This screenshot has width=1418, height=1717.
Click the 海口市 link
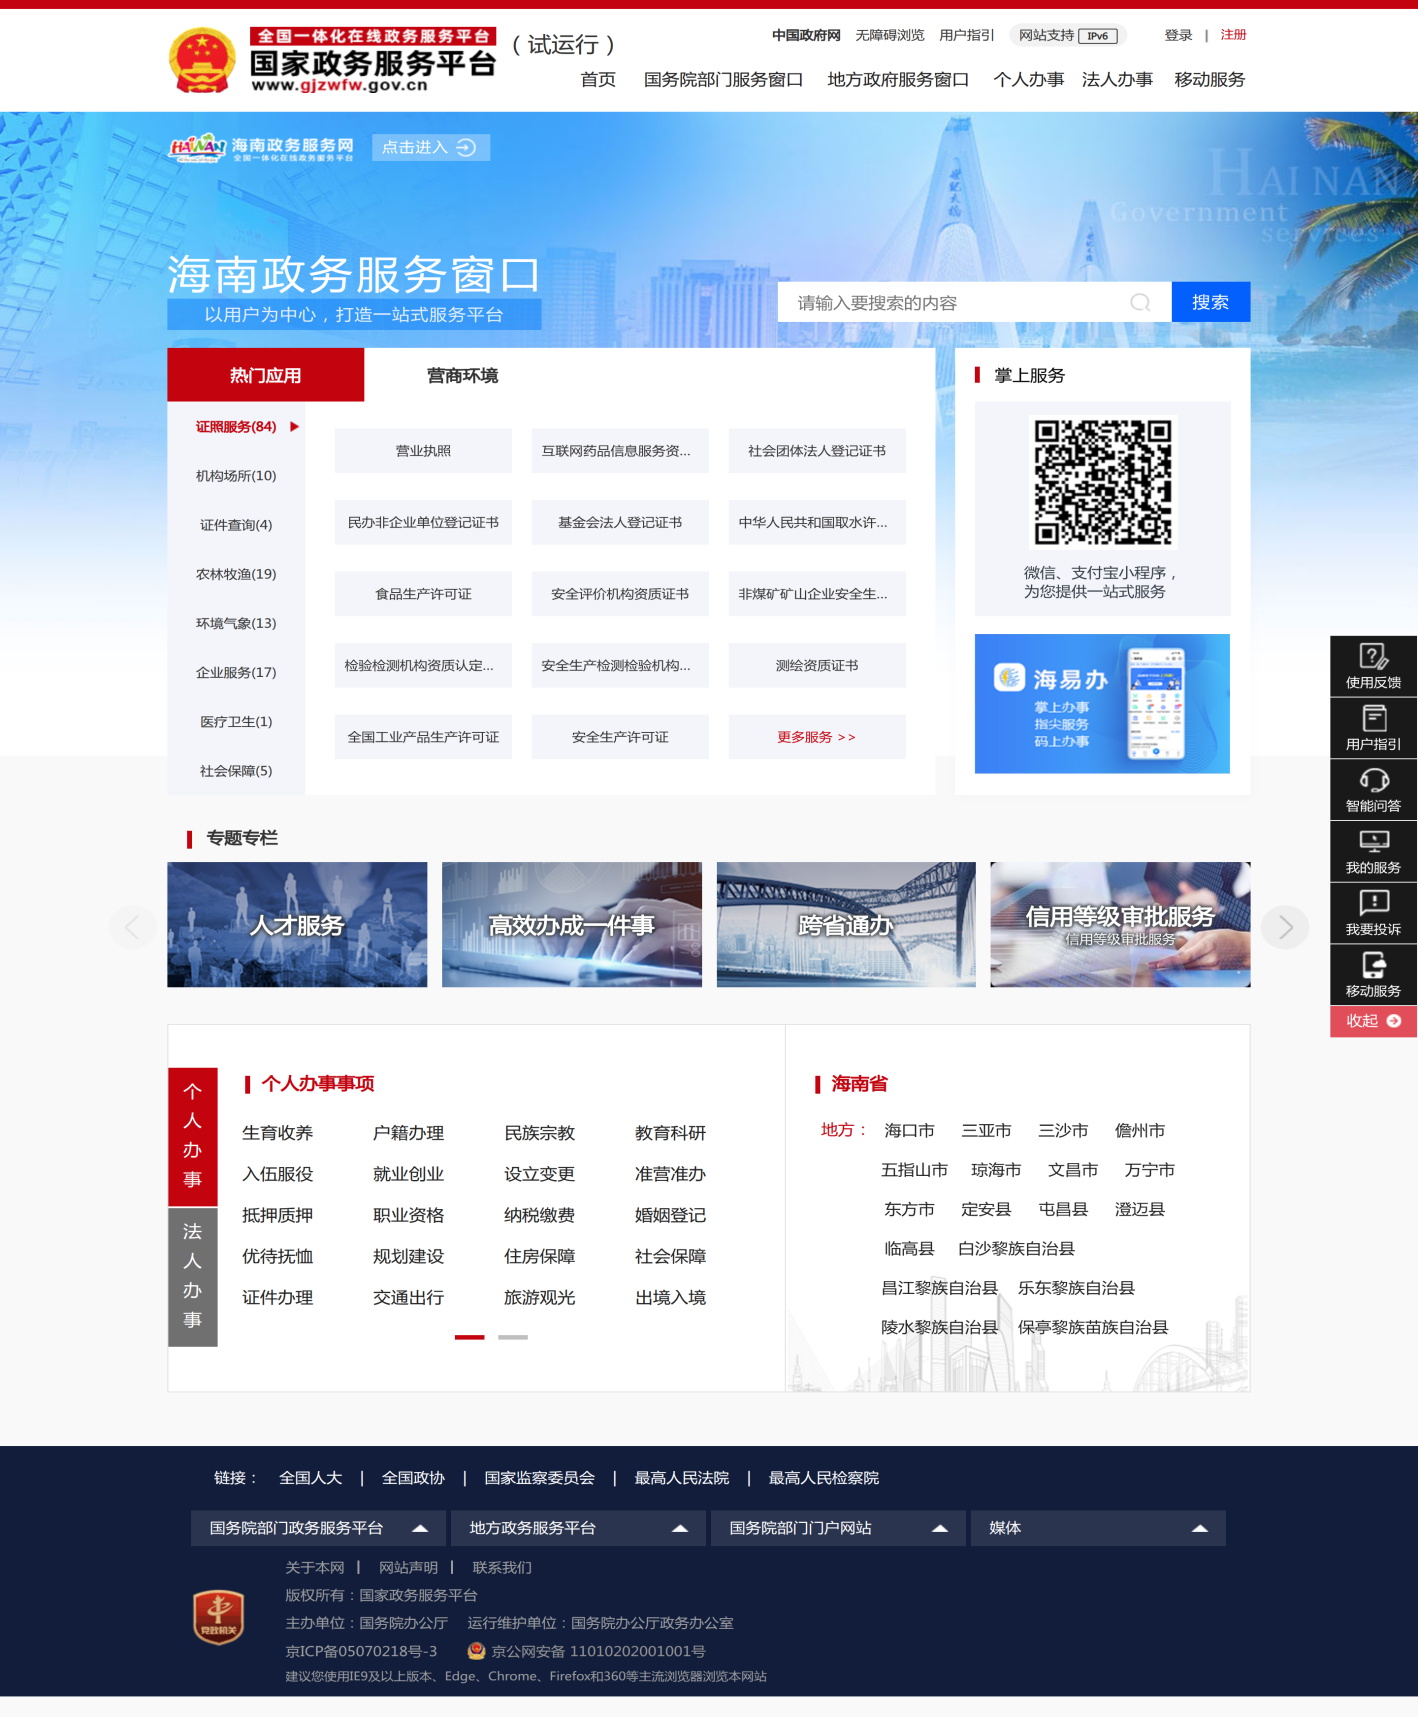[909, 1131]
